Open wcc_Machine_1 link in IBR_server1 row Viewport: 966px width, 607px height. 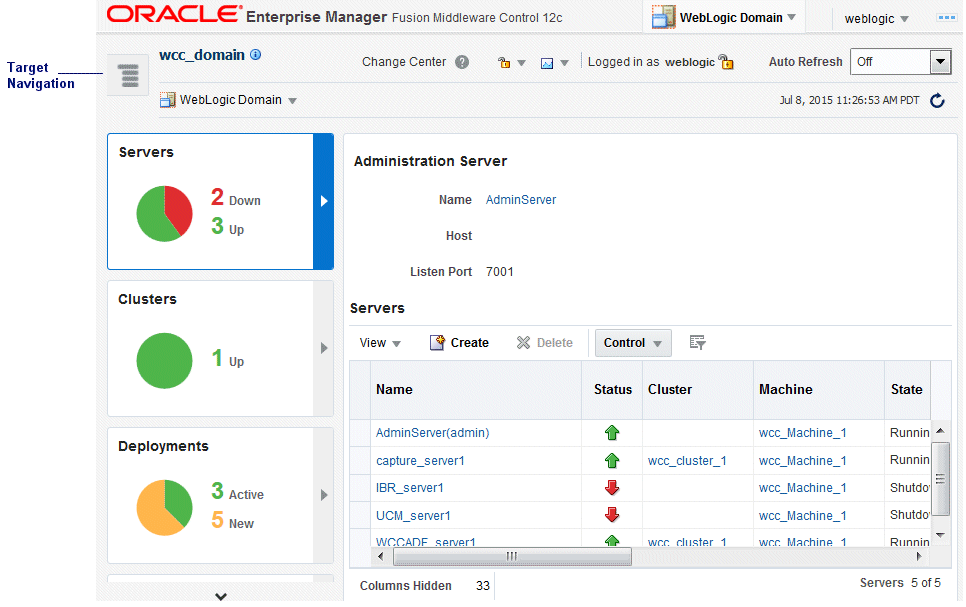click(802, 487)
